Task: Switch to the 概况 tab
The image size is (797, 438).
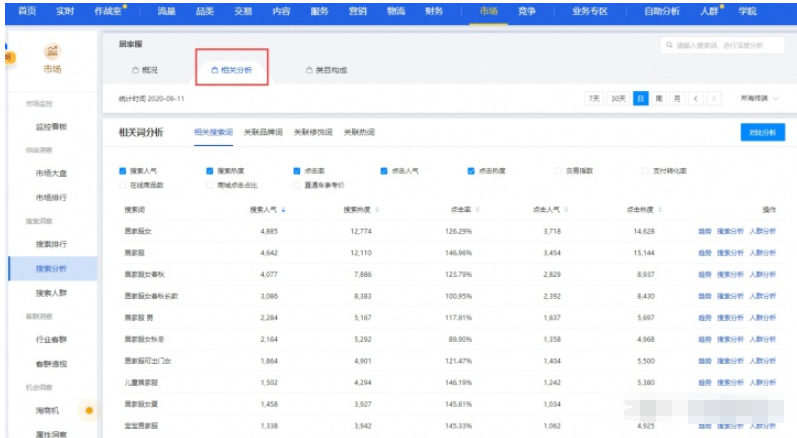Action: [145, 70]
